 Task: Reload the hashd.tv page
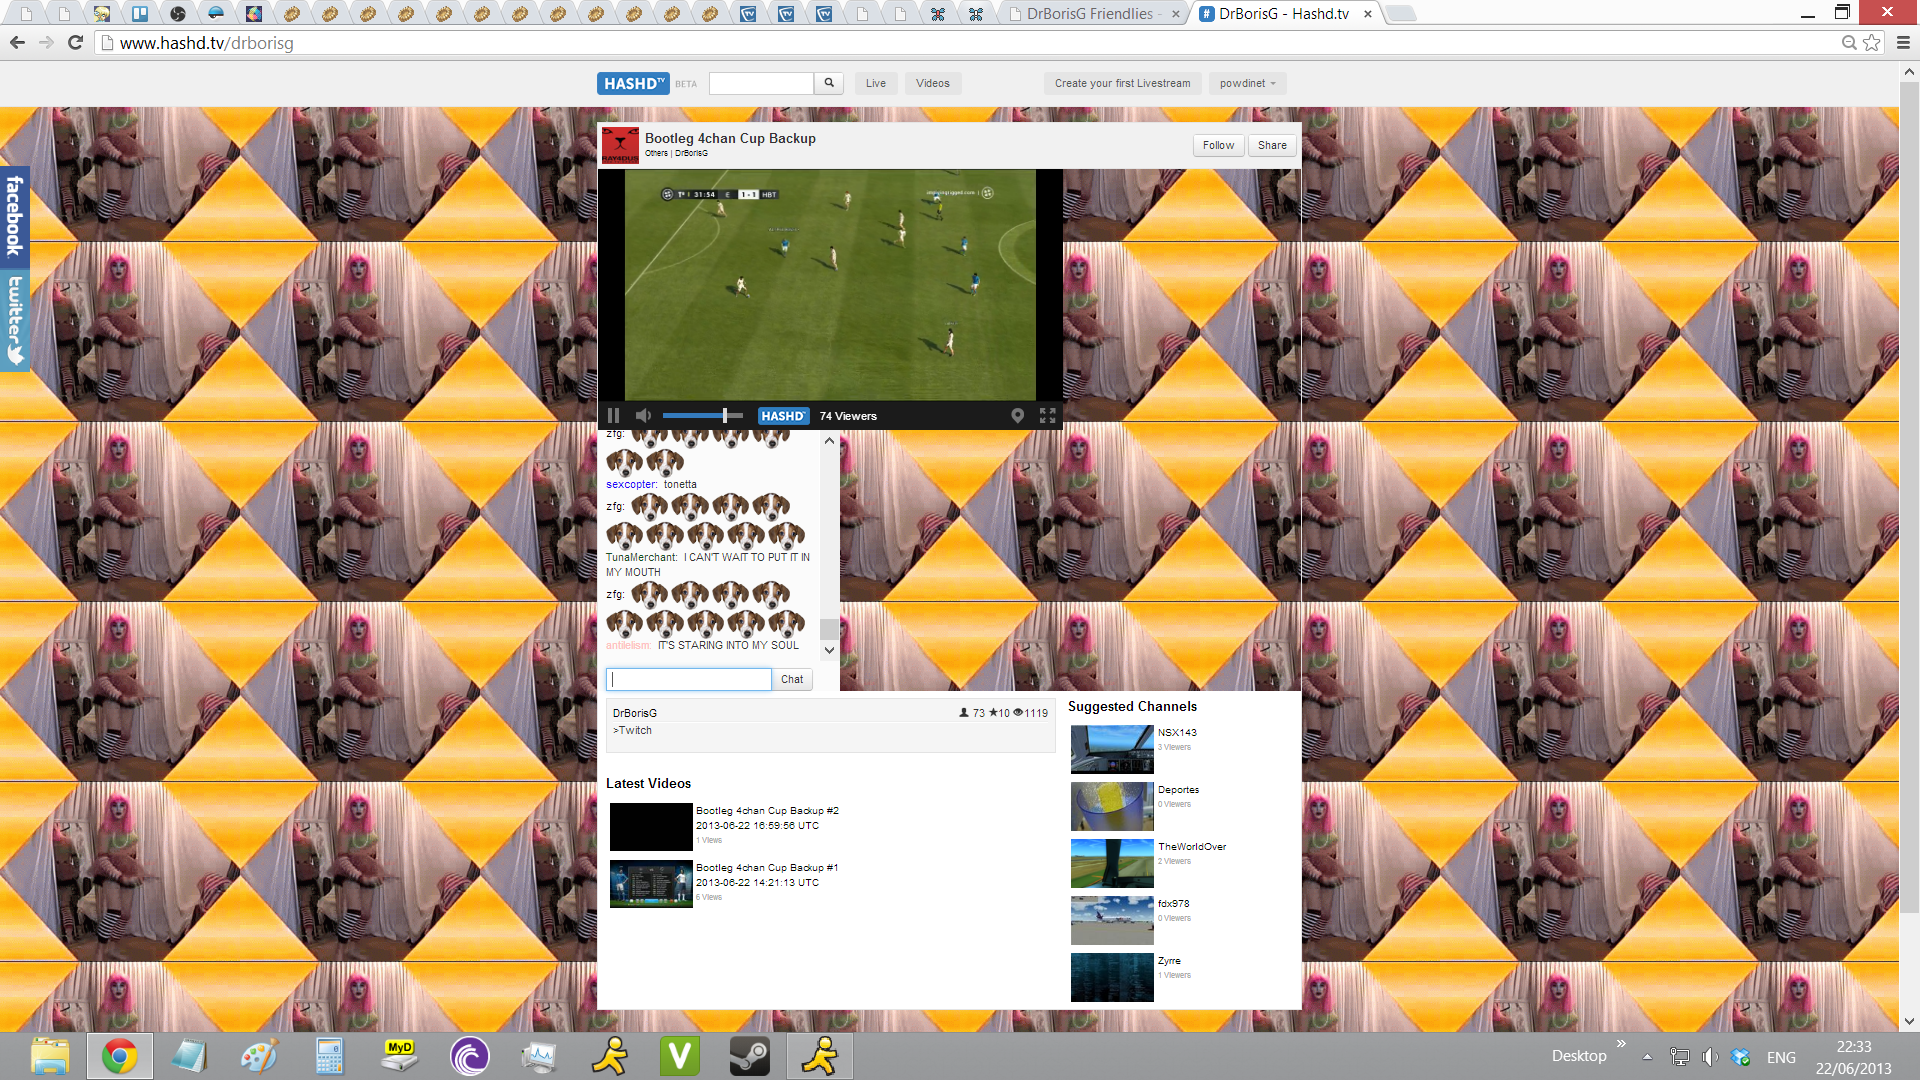(x=75, y=42)
